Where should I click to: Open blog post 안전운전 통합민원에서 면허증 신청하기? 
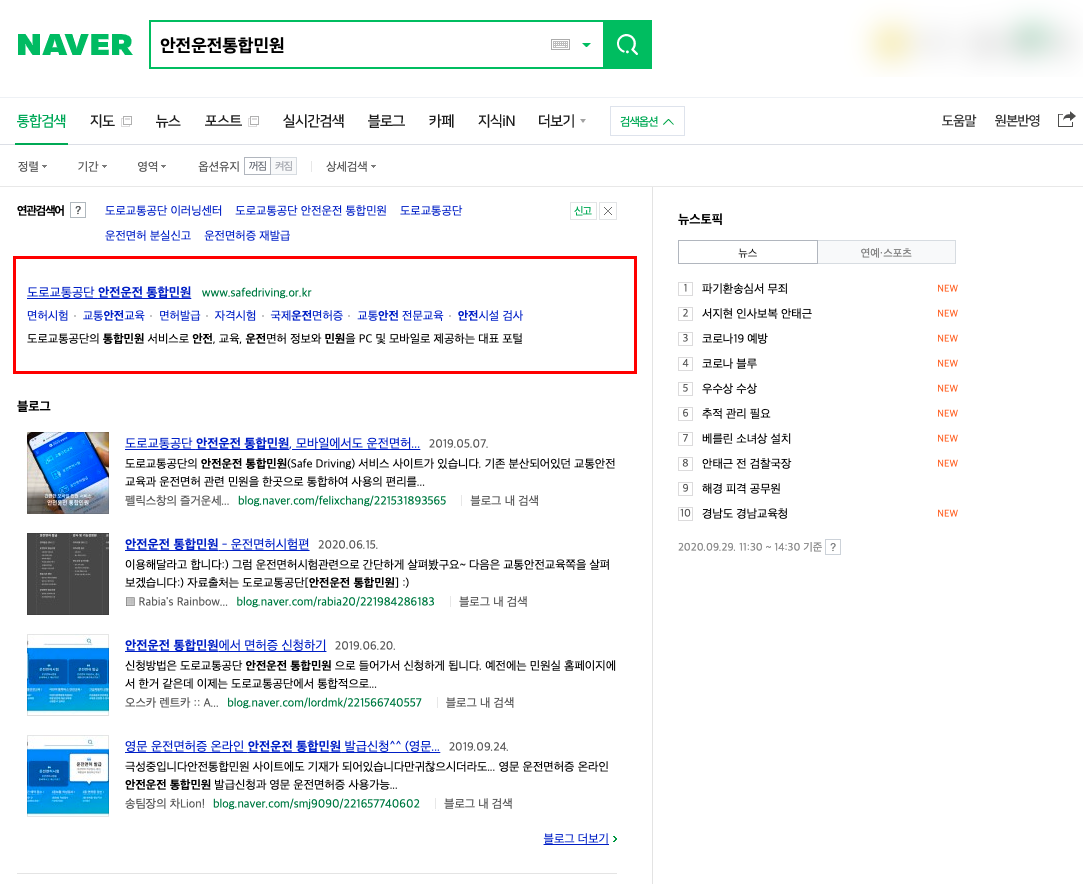[225, 645]
